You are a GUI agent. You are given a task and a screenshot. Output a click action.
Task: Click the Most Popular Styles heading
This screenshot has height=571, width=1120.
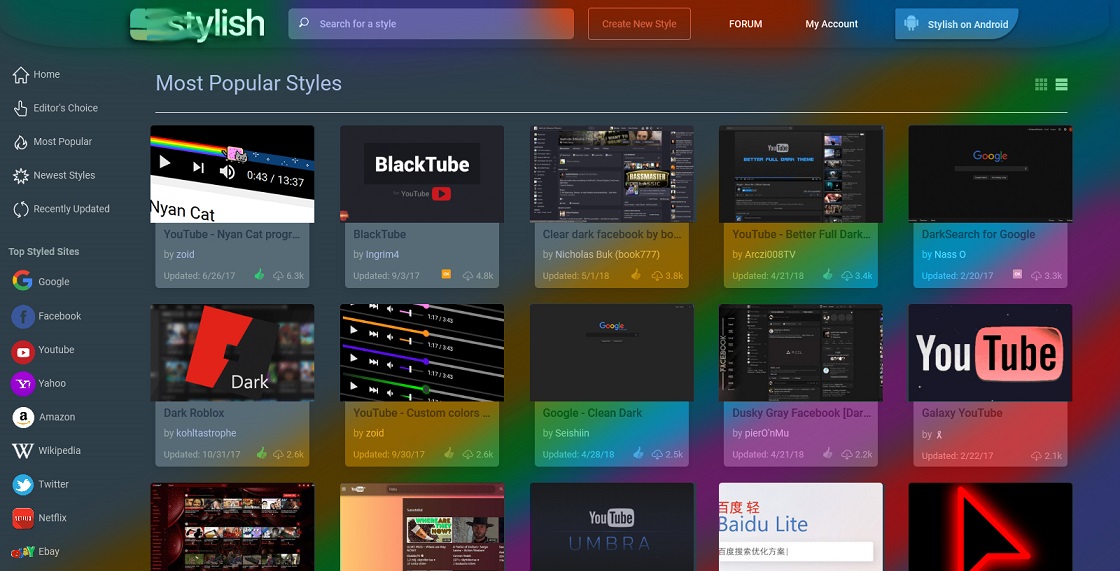tap(249, 84)
